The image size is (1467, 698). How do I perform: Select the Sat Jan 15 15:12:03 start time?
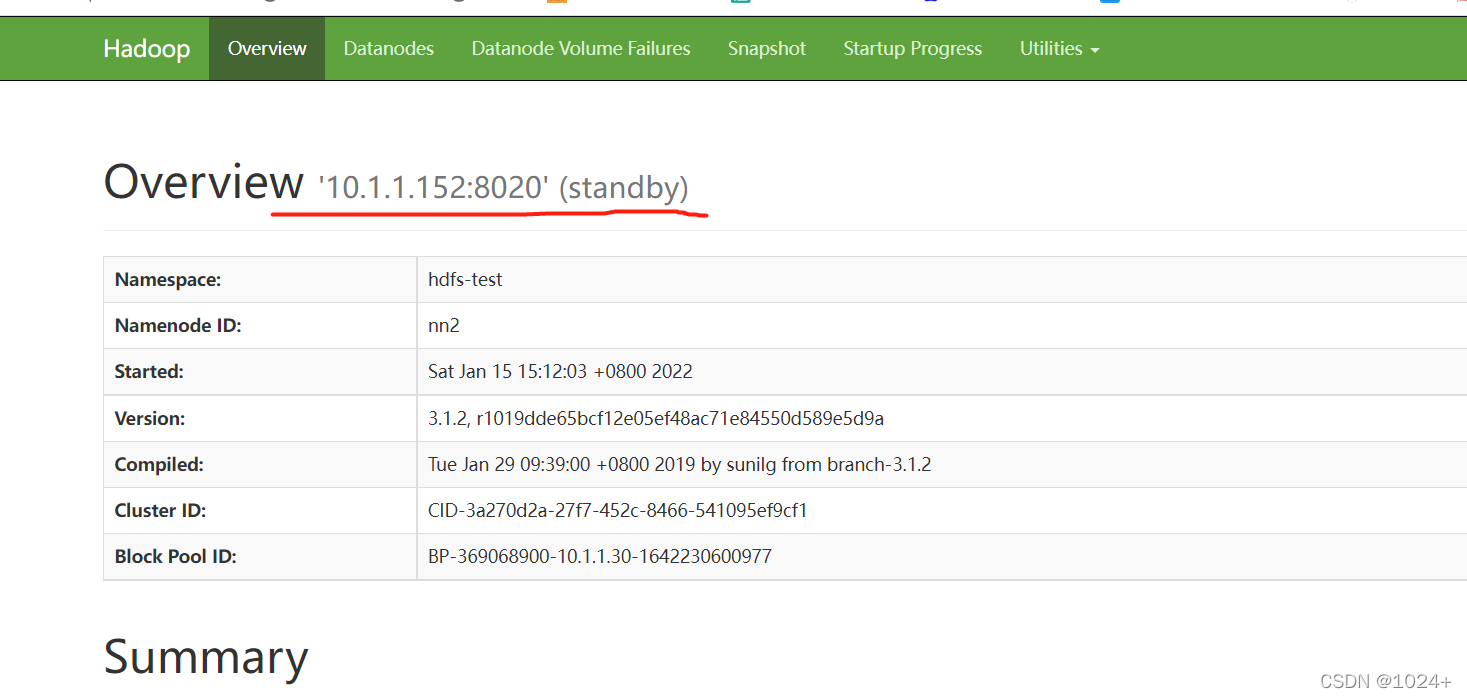coord(560,372)
